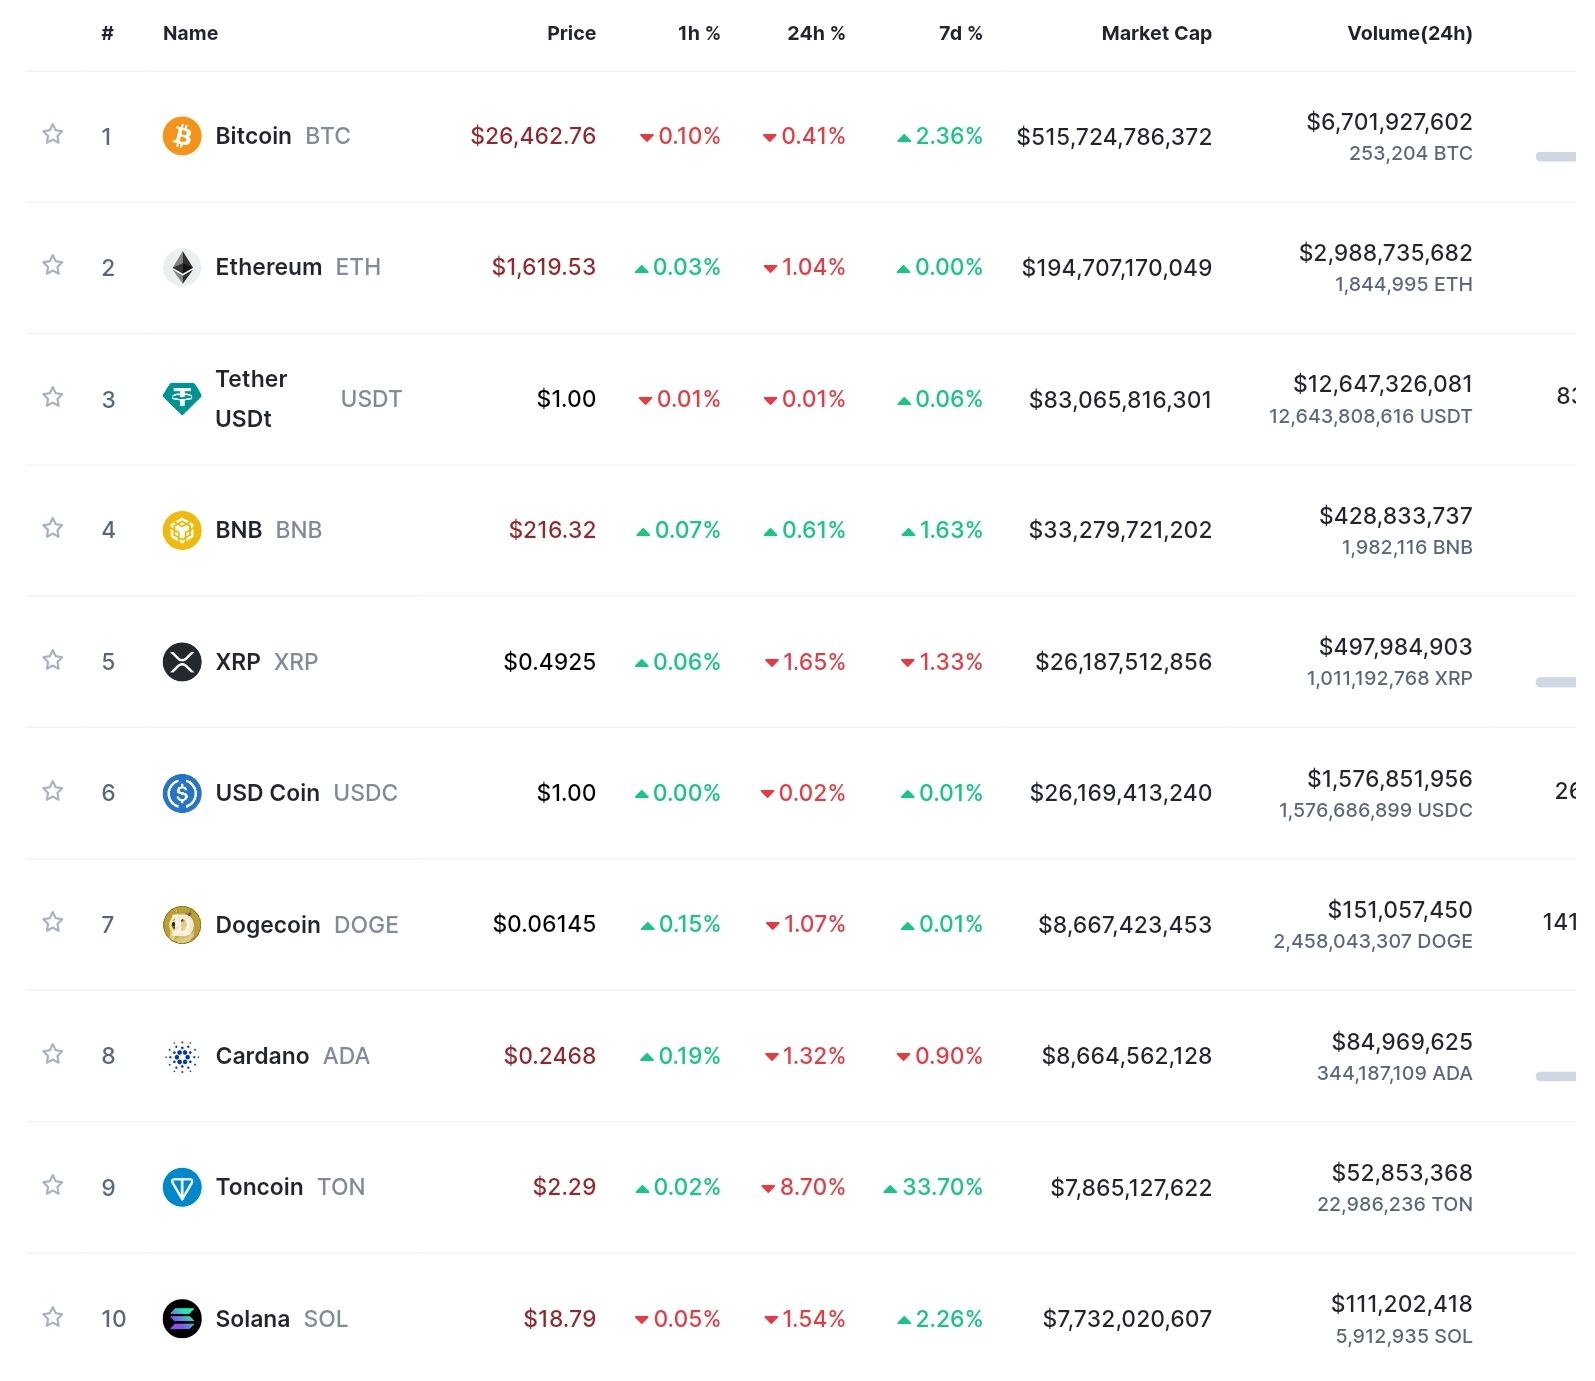The height and width of the screenshot is (1381, 1595).
Task: Open the Ethereum ETH coin page
Action: [x=298, y=267]
